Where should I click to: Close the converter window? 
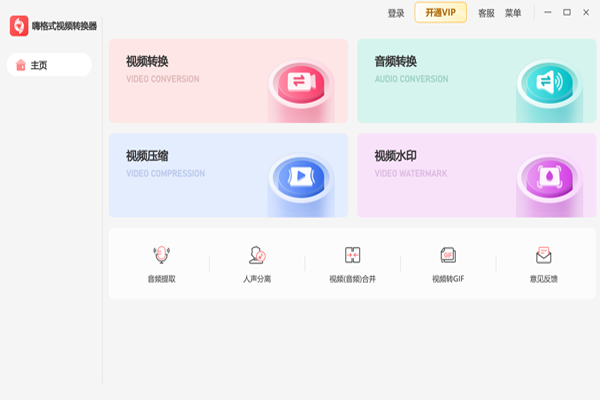pyautogui.click(x=586, y=12)
